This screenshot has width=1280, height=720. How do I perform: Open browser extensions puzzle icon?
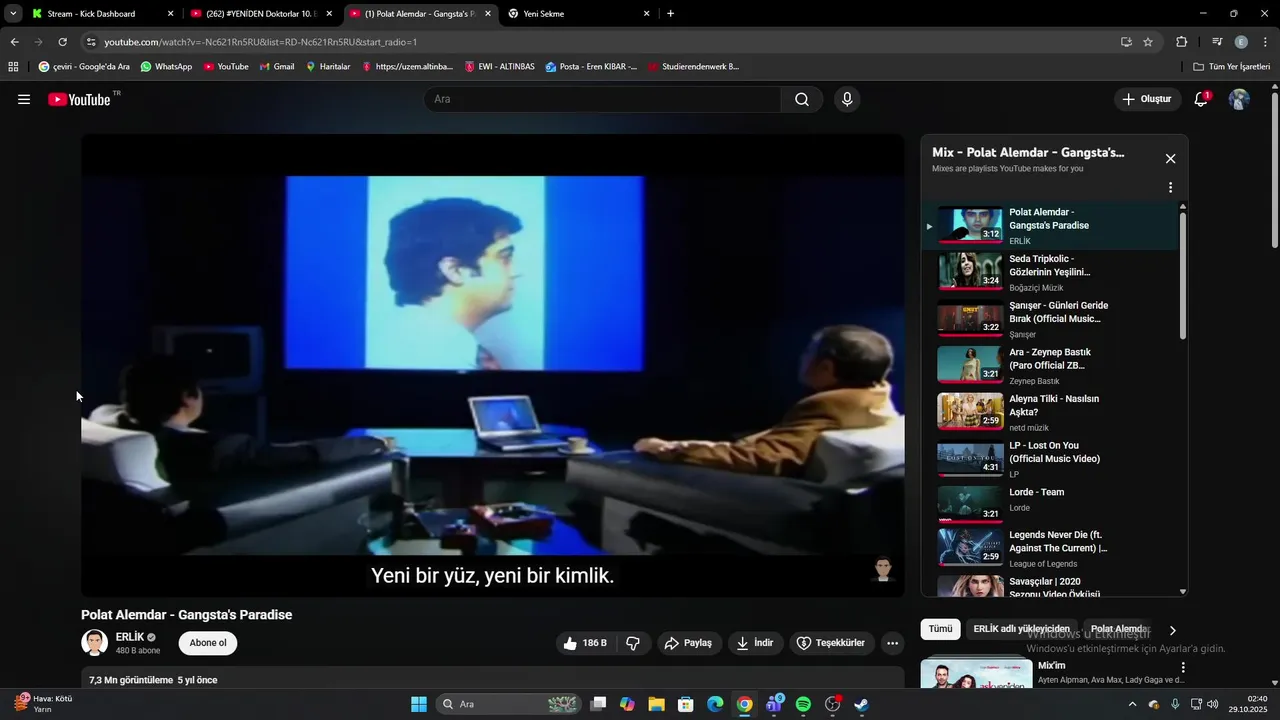pyautogui.click(x=1181, y=42)
